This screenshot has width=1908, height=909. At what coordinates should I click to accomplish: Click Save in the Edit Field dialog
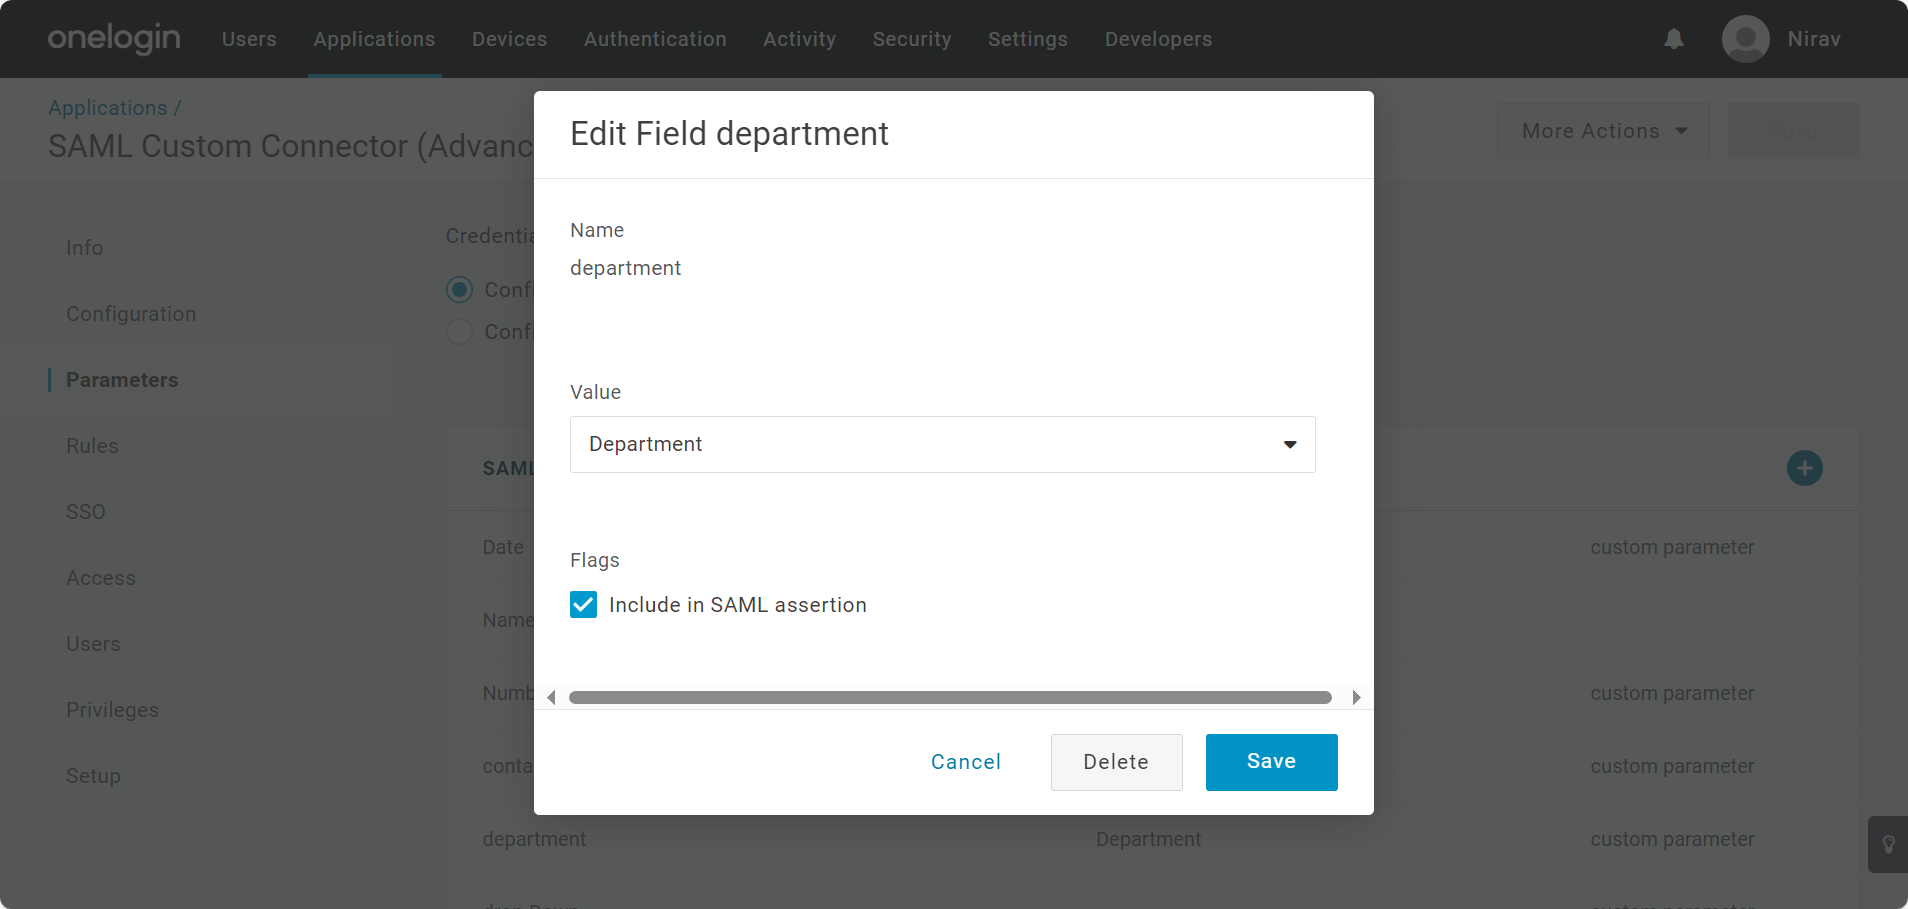pyautogui.click(x=1271, y=762)
